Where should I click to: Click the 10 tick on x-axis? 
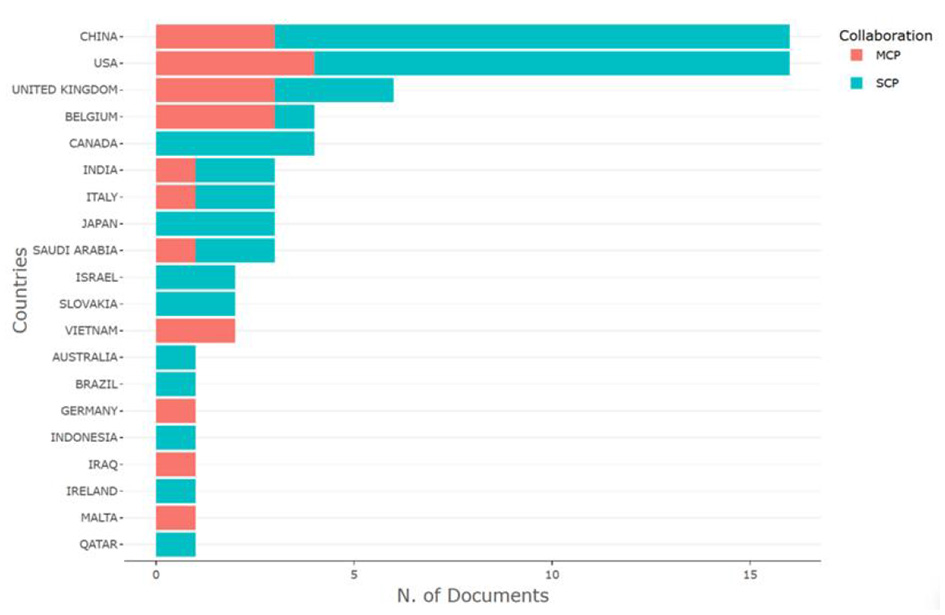point(552,576)
